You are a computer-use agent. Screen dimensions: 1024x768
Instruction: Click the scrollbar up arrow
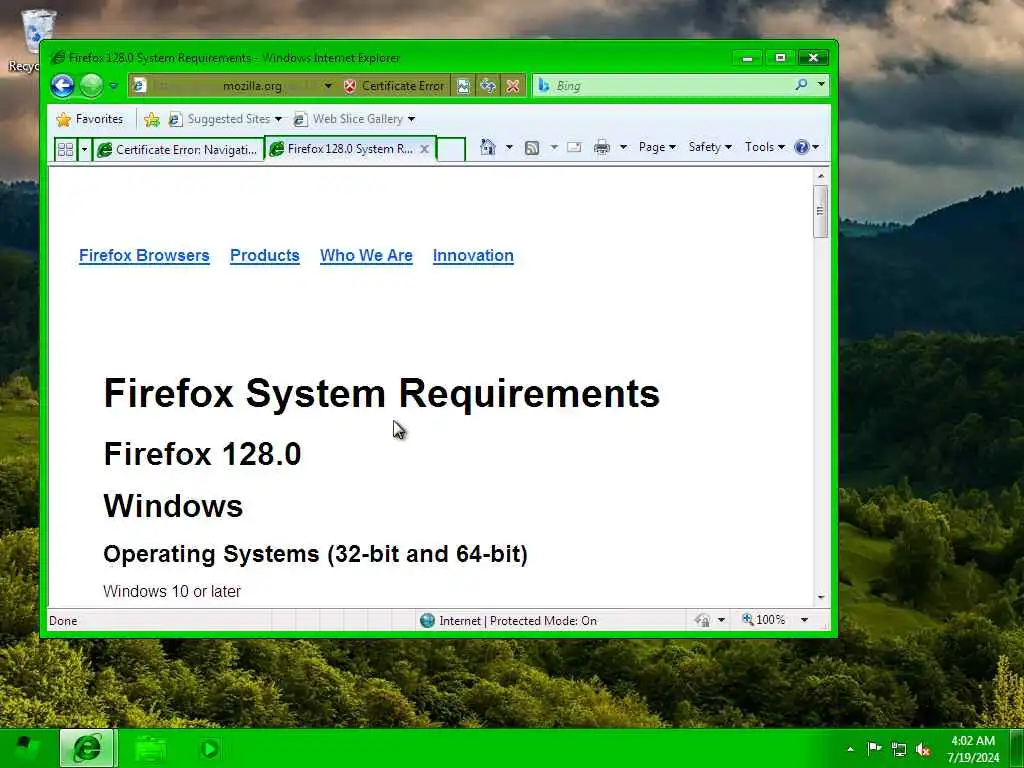(x=821, y=176)
